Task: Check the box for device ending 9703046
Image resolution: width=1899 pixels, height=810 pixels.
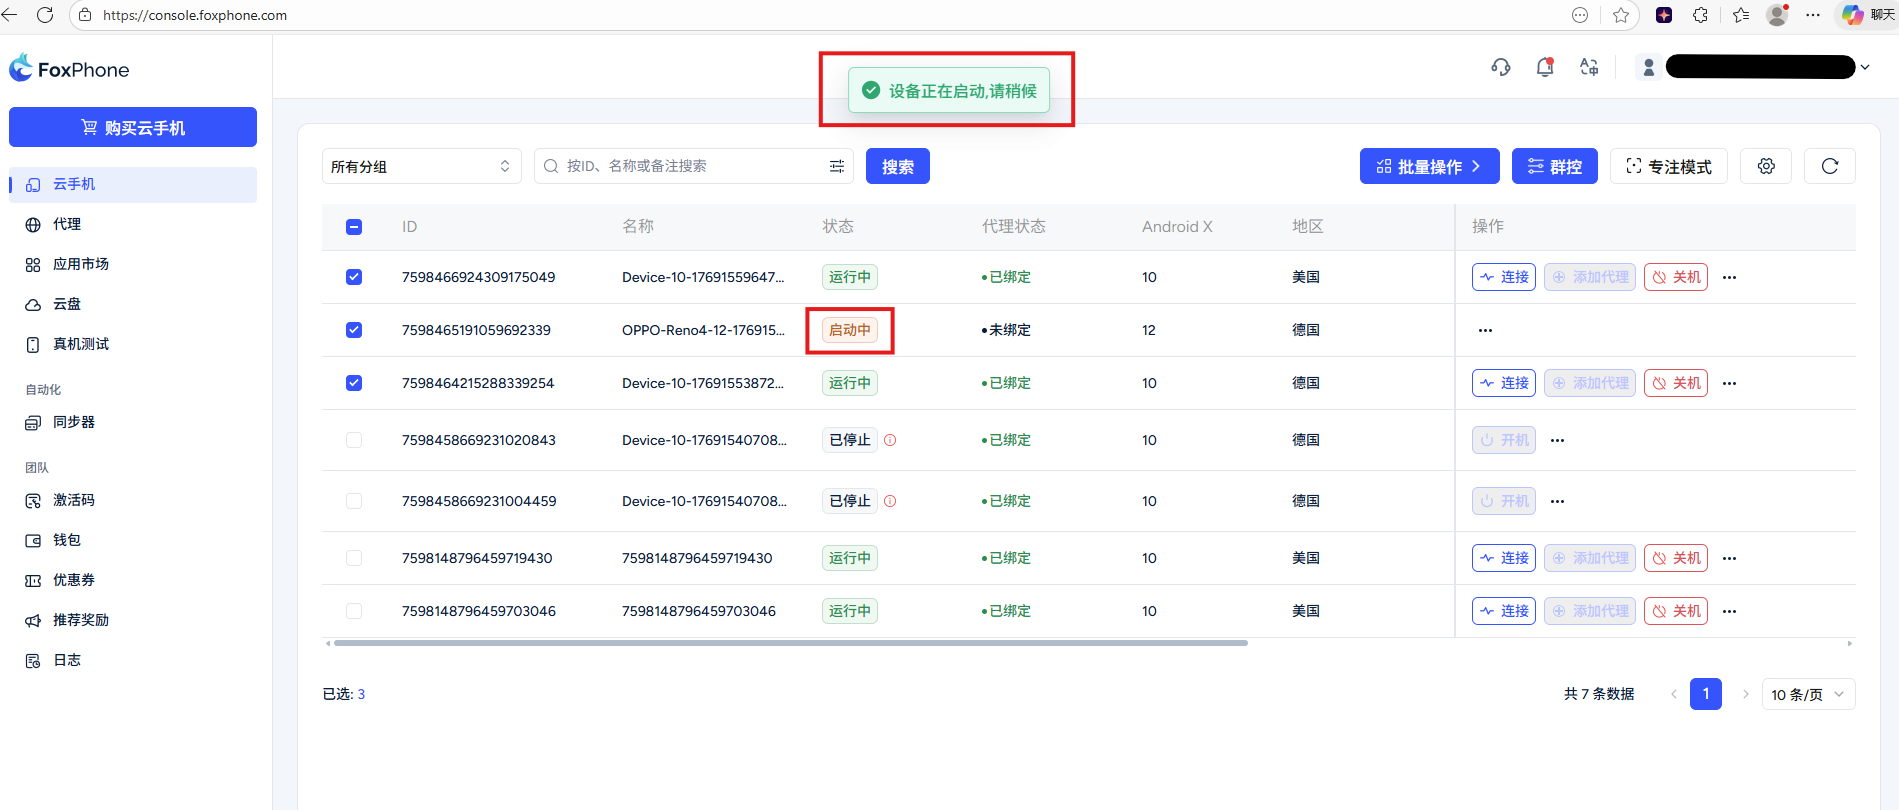Action: click(354, 611)
